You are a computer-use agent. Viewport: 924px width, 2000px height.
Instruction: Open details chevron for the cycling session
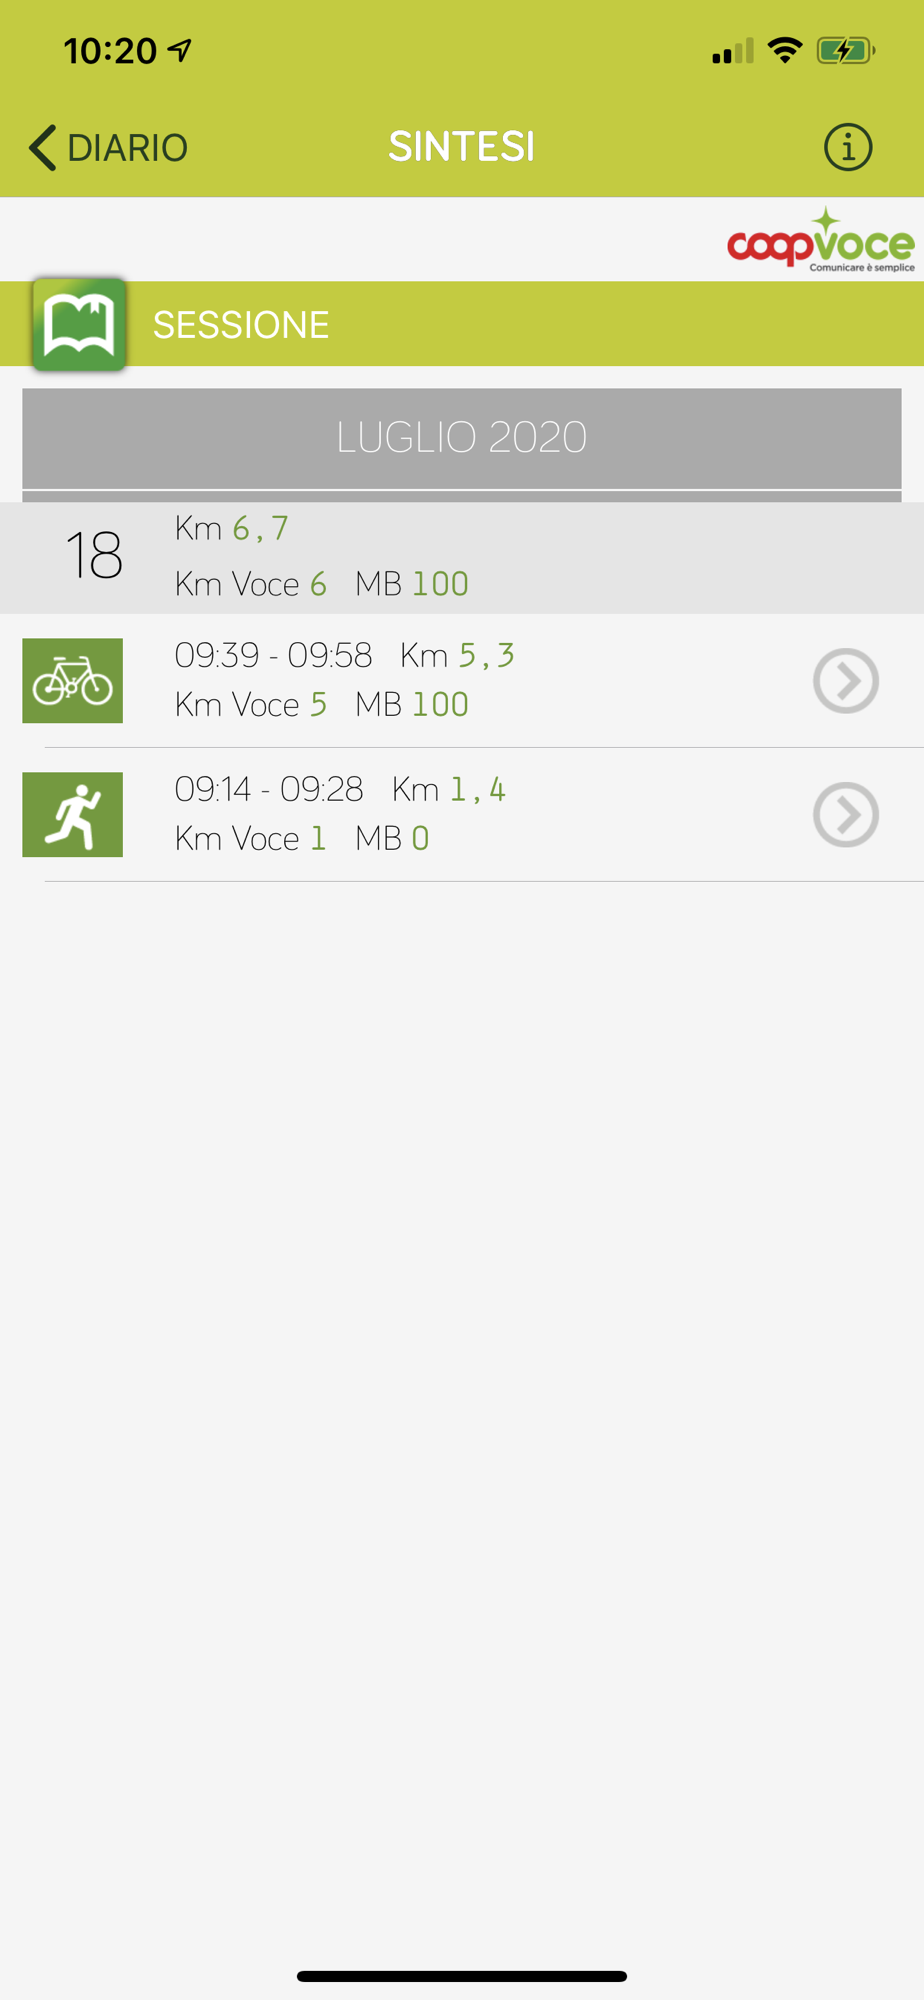point(845,681)
